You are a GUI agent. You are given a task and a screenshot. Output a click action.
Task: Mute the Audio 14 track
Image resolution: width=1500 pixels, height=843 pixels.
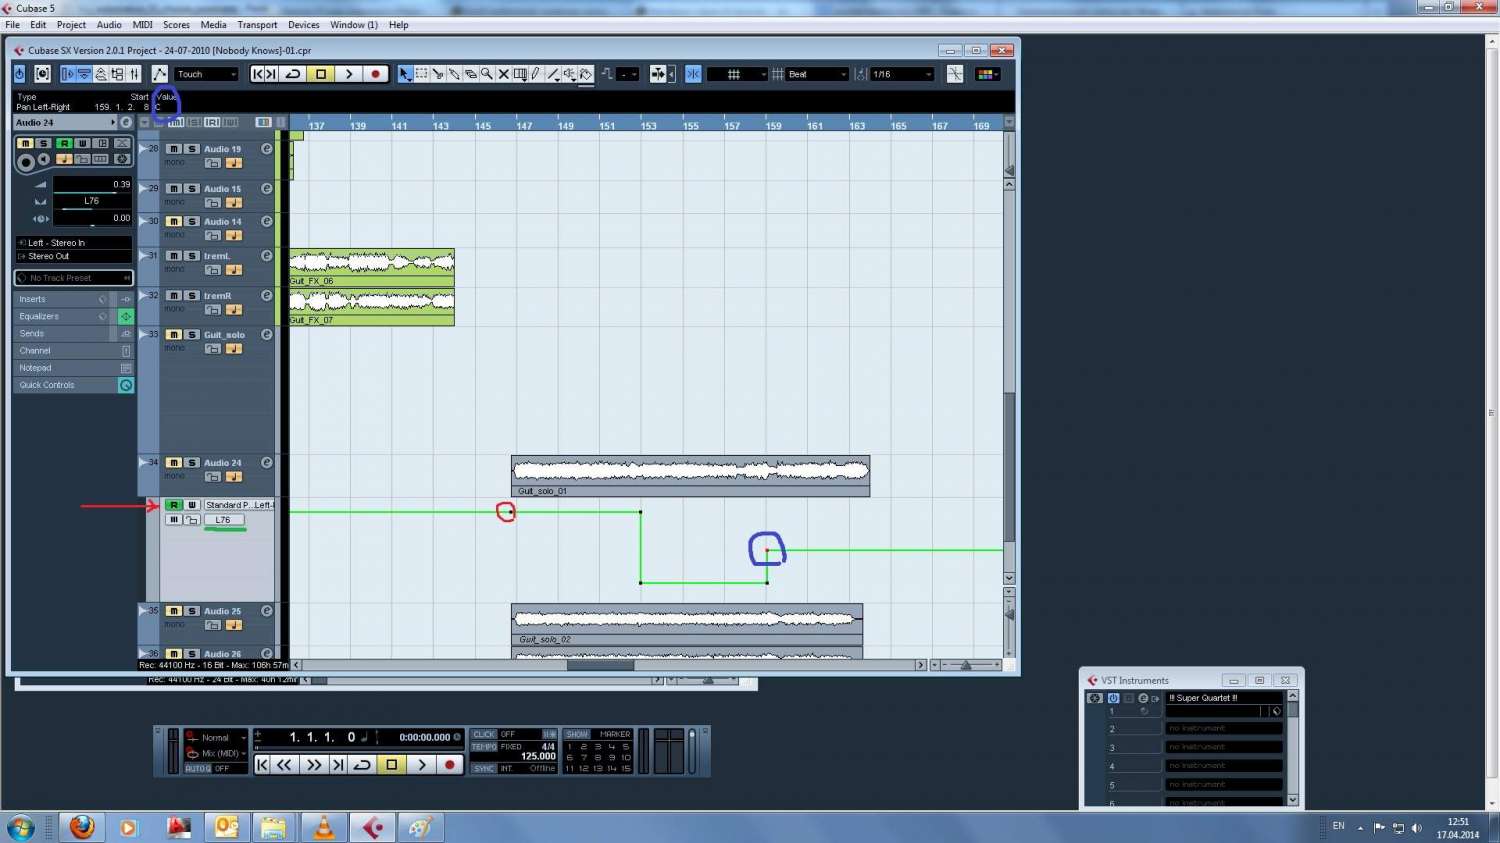[174, 222]
